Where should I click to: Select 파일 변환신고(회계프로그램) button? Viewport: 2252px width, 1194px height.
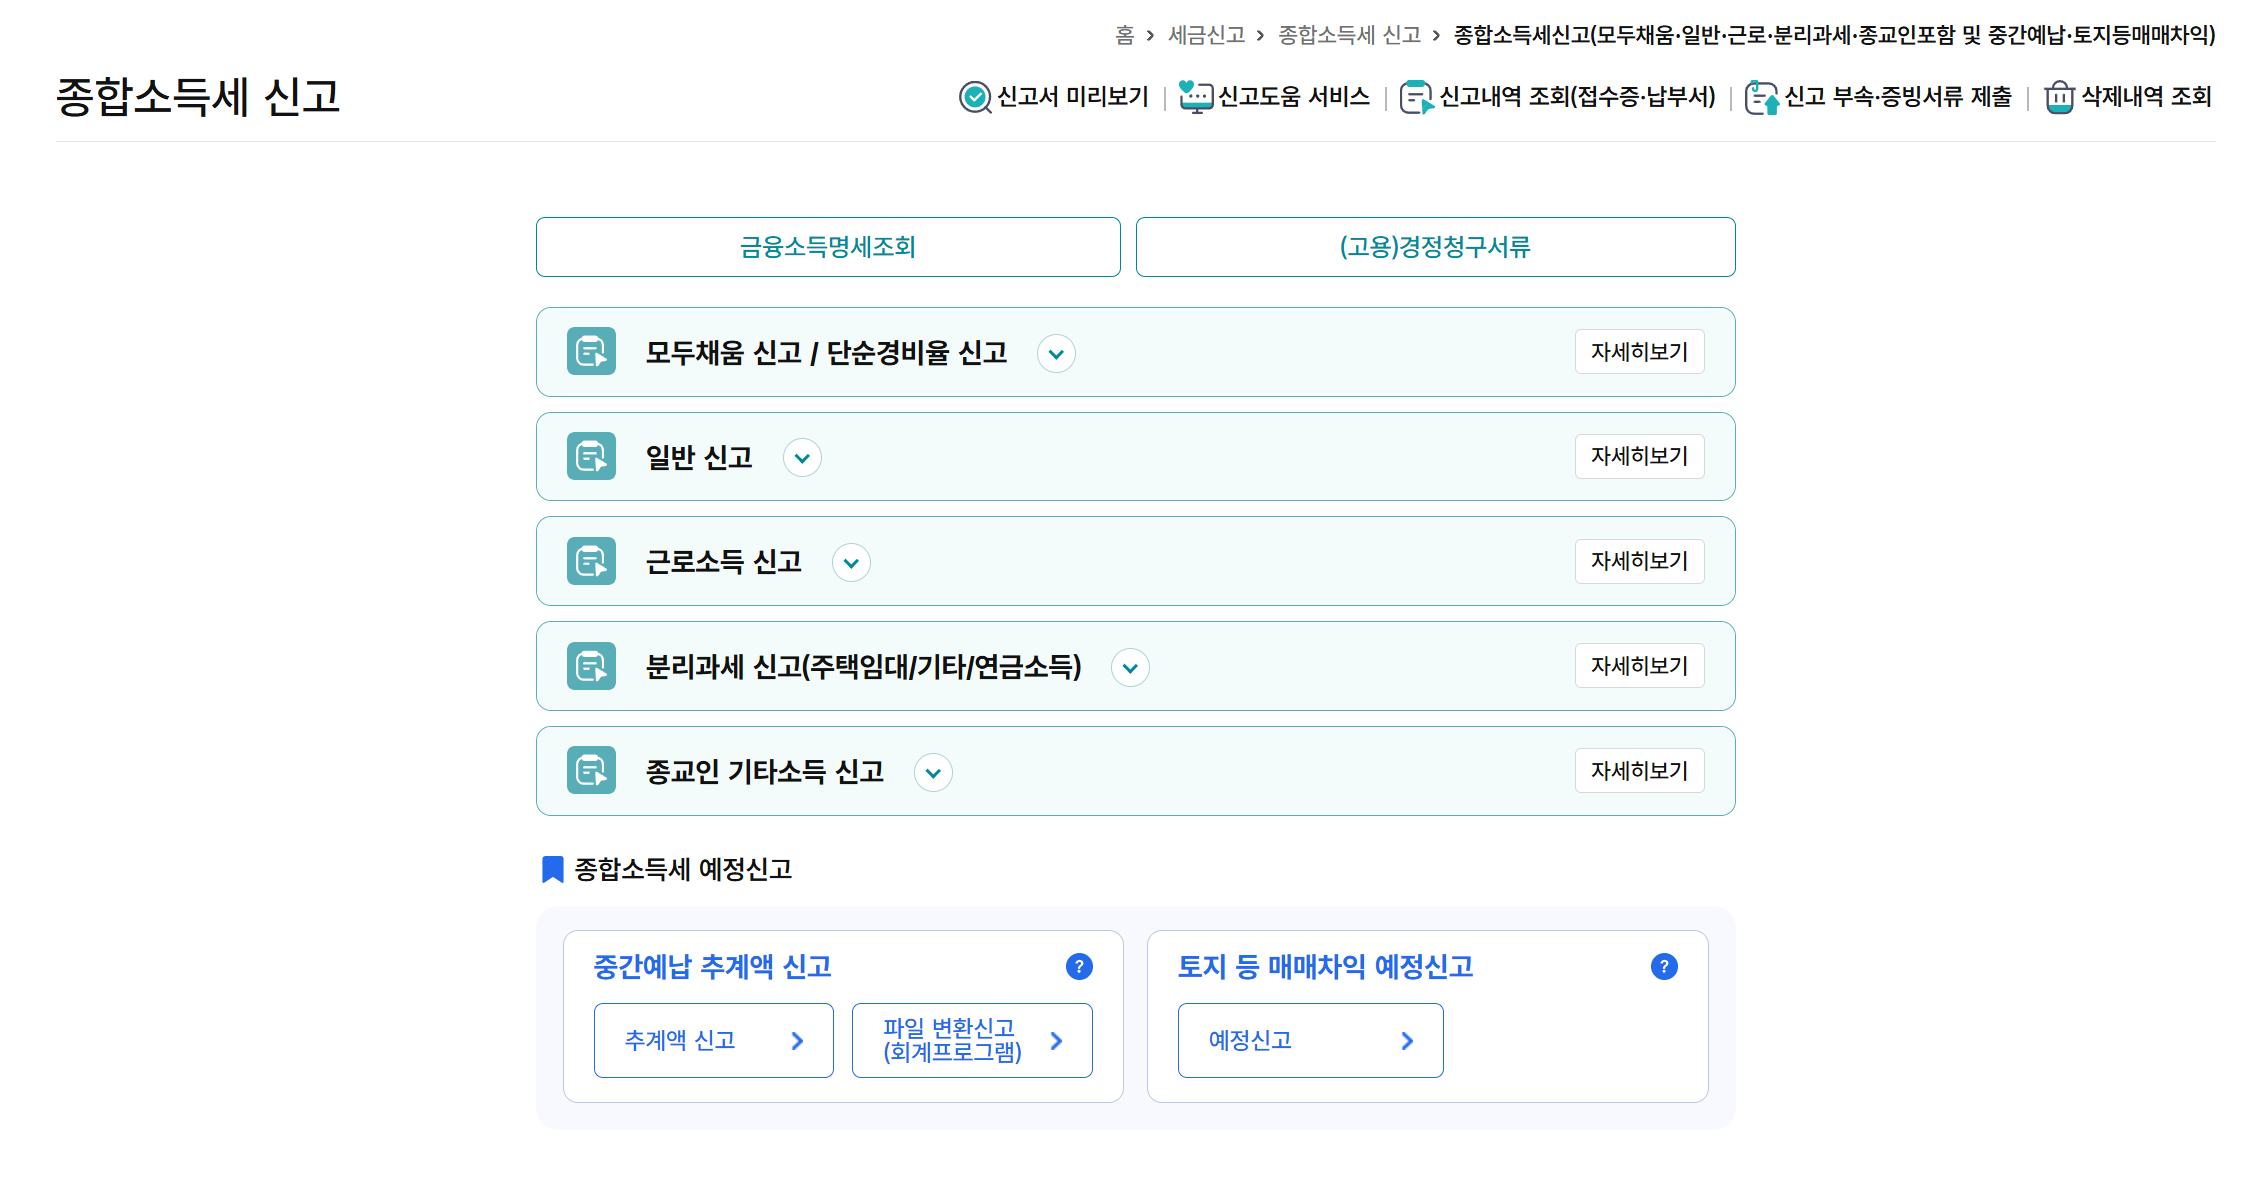click(x=971, y=1041)
